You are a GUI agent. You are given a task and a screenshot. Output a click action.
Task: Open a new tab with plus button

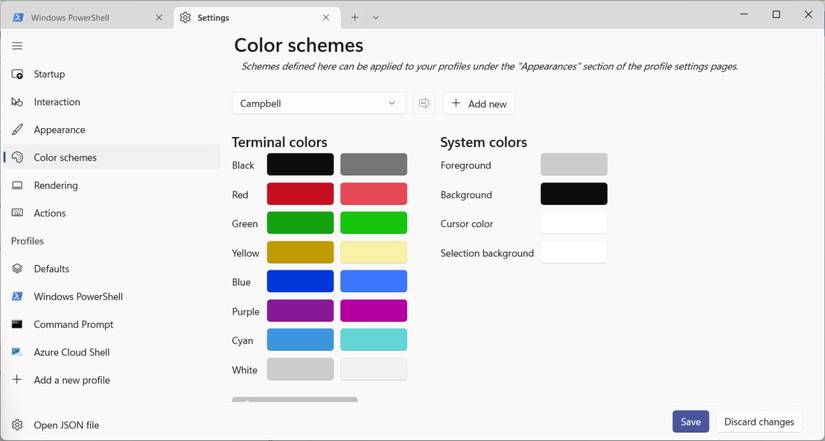point(354,18)
